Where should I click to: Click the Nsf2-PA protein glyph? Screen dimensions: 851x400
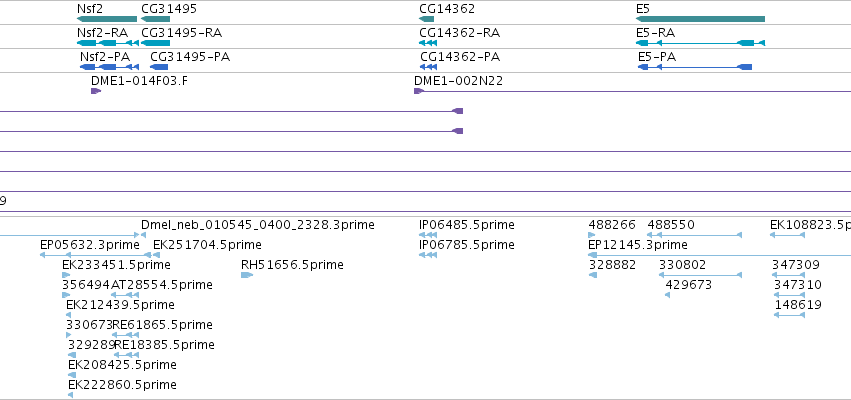coord(110,67)
